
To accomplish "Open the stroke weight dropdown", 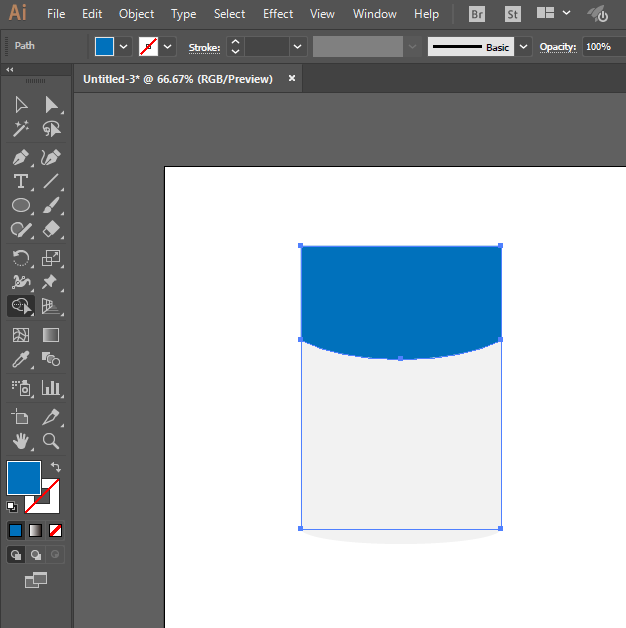I will point(297,47).
